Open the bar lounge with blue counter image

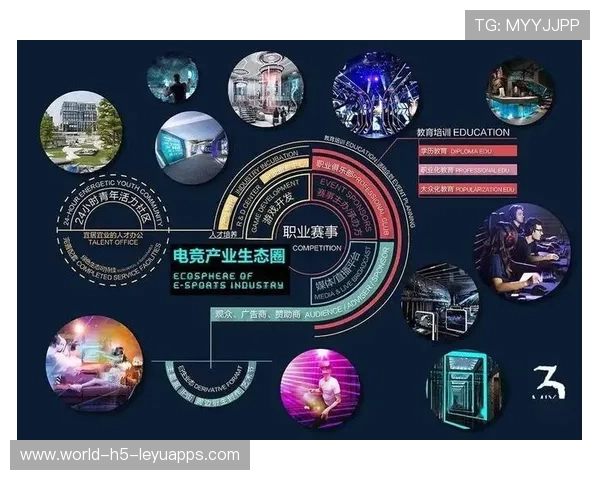(x=520, y=92)
